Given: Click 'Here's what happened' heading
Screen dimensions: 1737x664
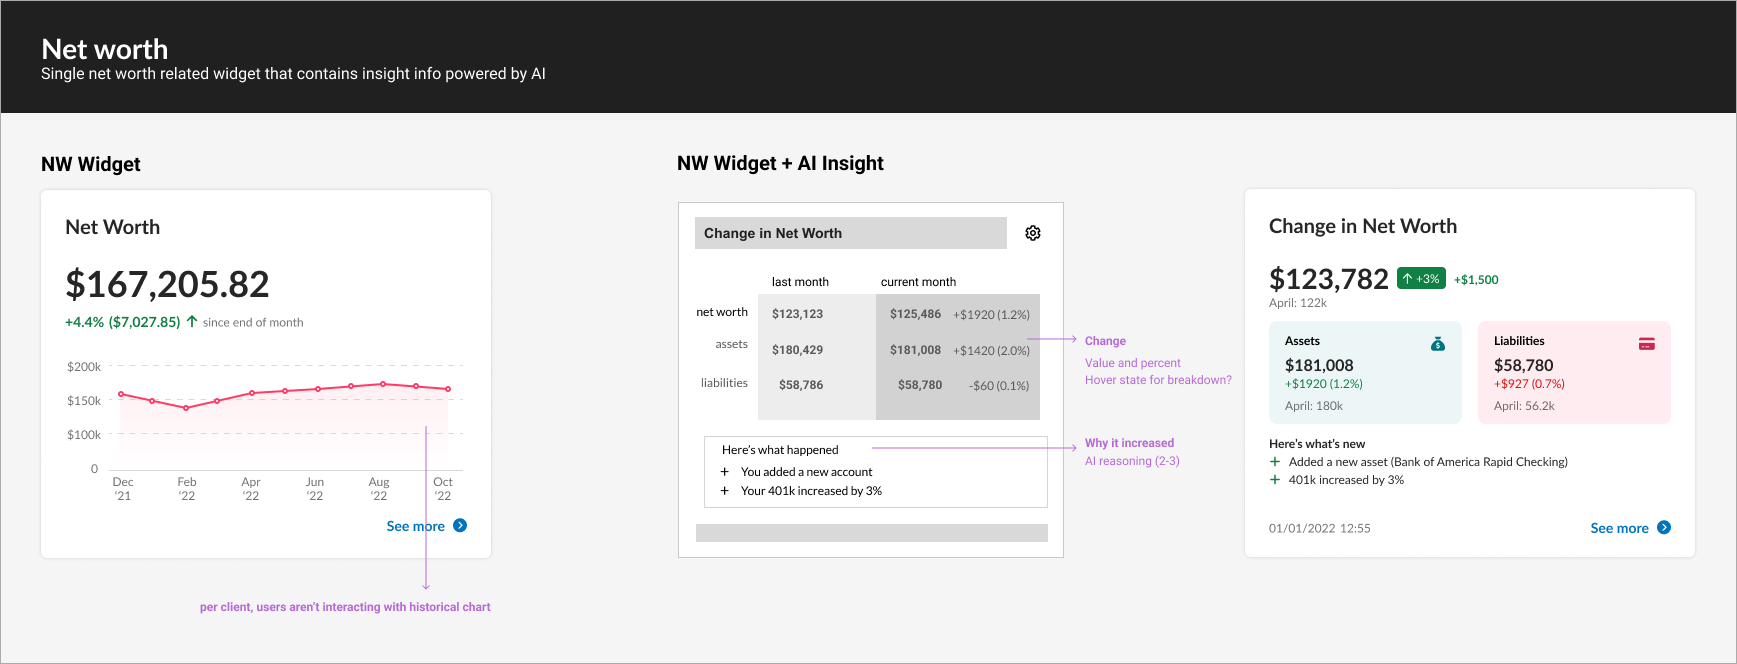Looking at the screenshot, I should 780,450.
